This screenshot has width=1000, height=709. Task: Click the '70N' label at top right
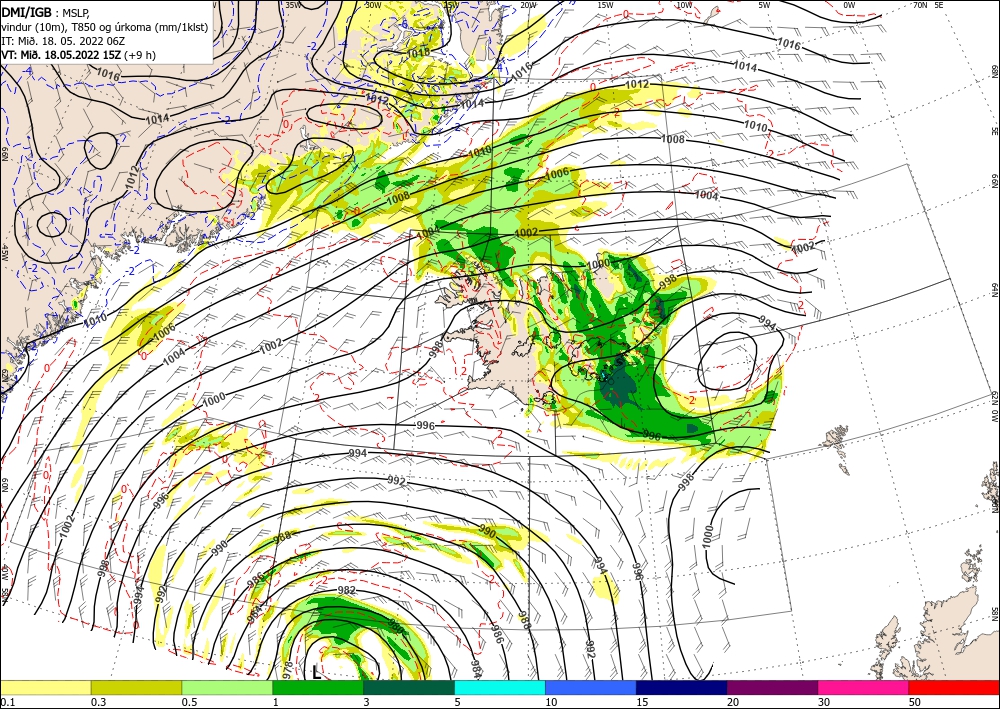pyautogui.click(x=920, y=5)
